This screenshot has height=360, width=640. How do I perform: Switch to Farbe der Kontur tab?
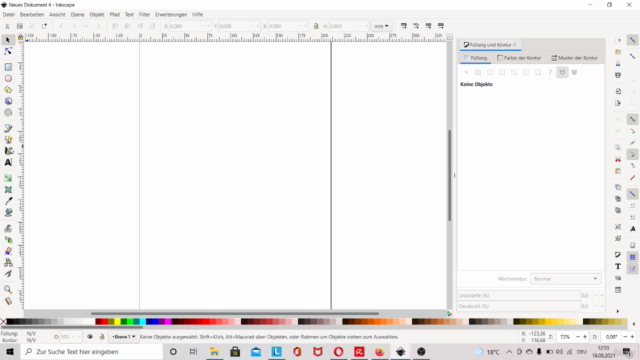coord(519,58)
